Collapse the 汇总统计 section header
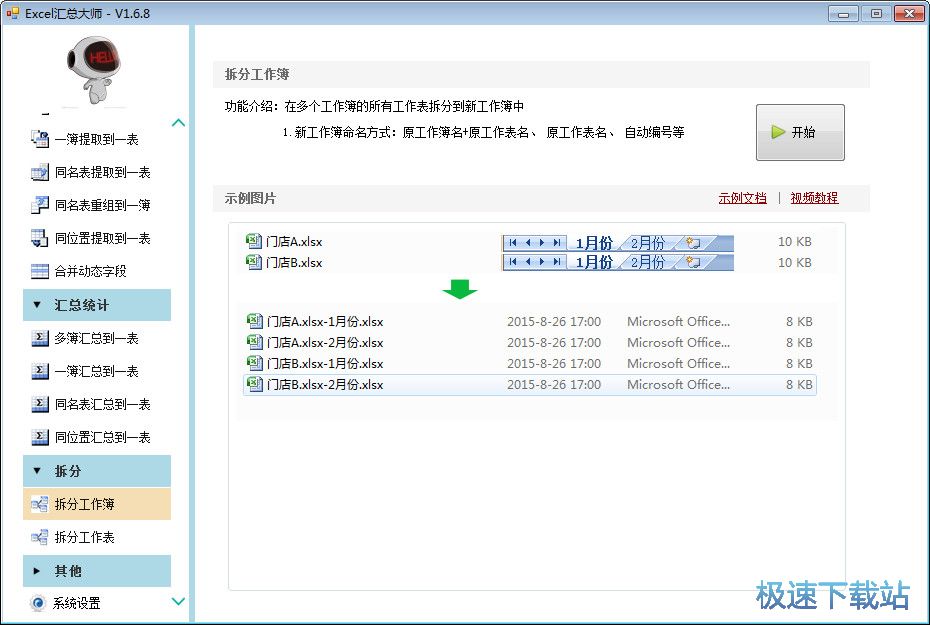Screen dimensions: 930x625 pos(97,305)
